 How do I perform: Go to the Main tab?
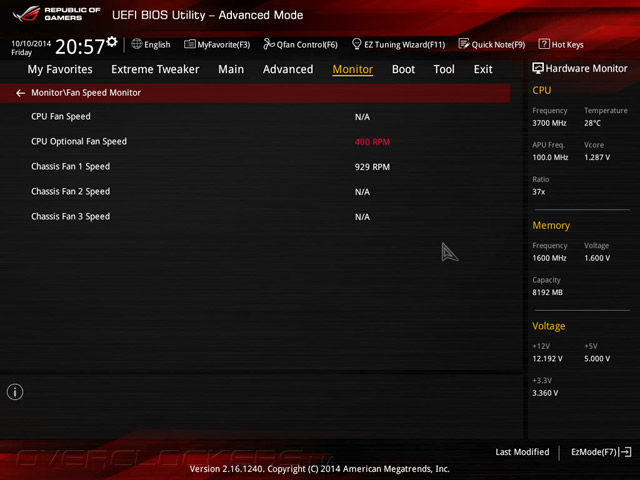tap(231, 69)
